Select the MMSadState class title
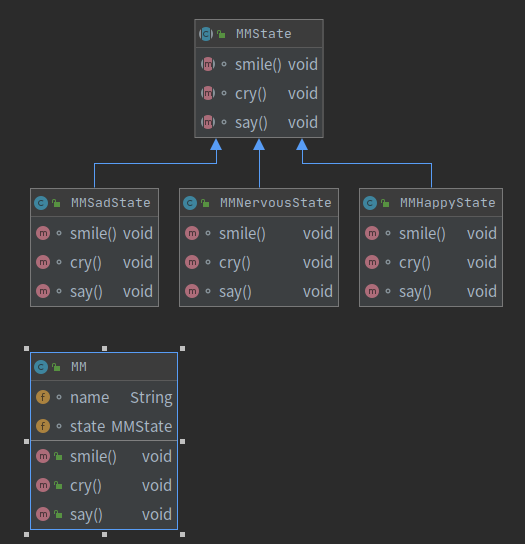This screenshot has height=544, width=525. click(111, 203)
